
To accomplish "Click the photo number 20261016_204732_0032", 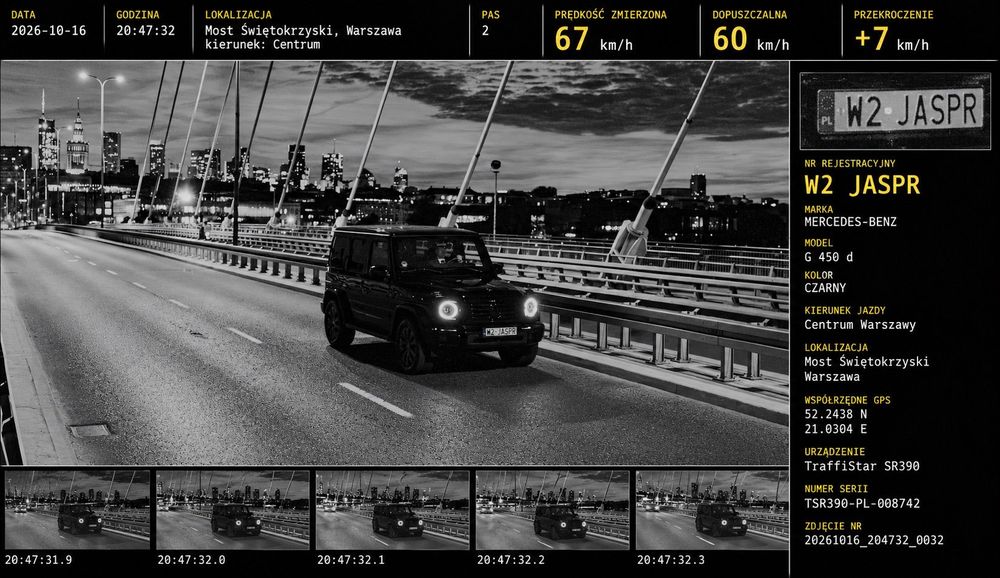I will click(x=874, y=540).
